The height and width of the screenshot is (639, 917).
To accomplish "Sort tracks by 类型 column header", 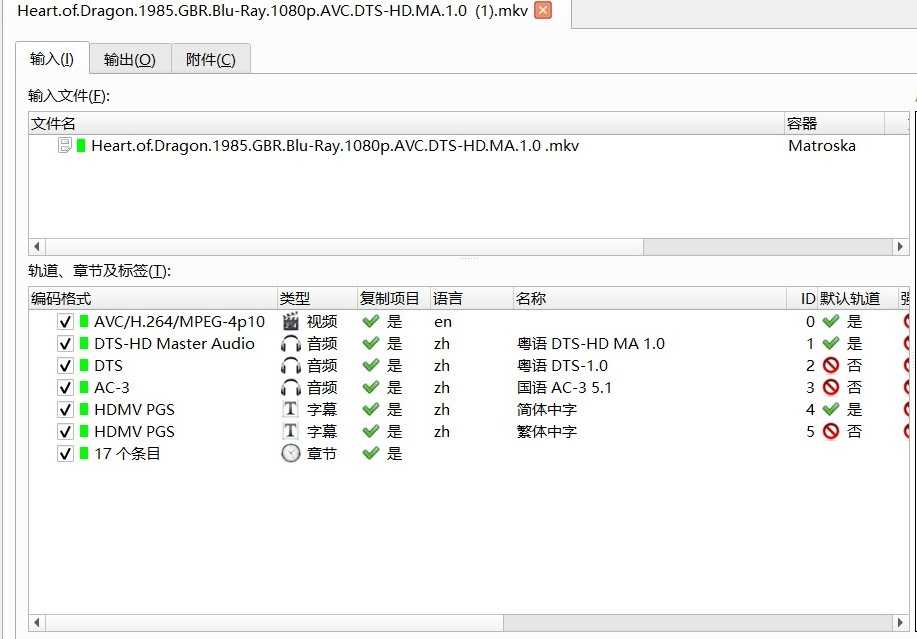I will pos(318,299).
